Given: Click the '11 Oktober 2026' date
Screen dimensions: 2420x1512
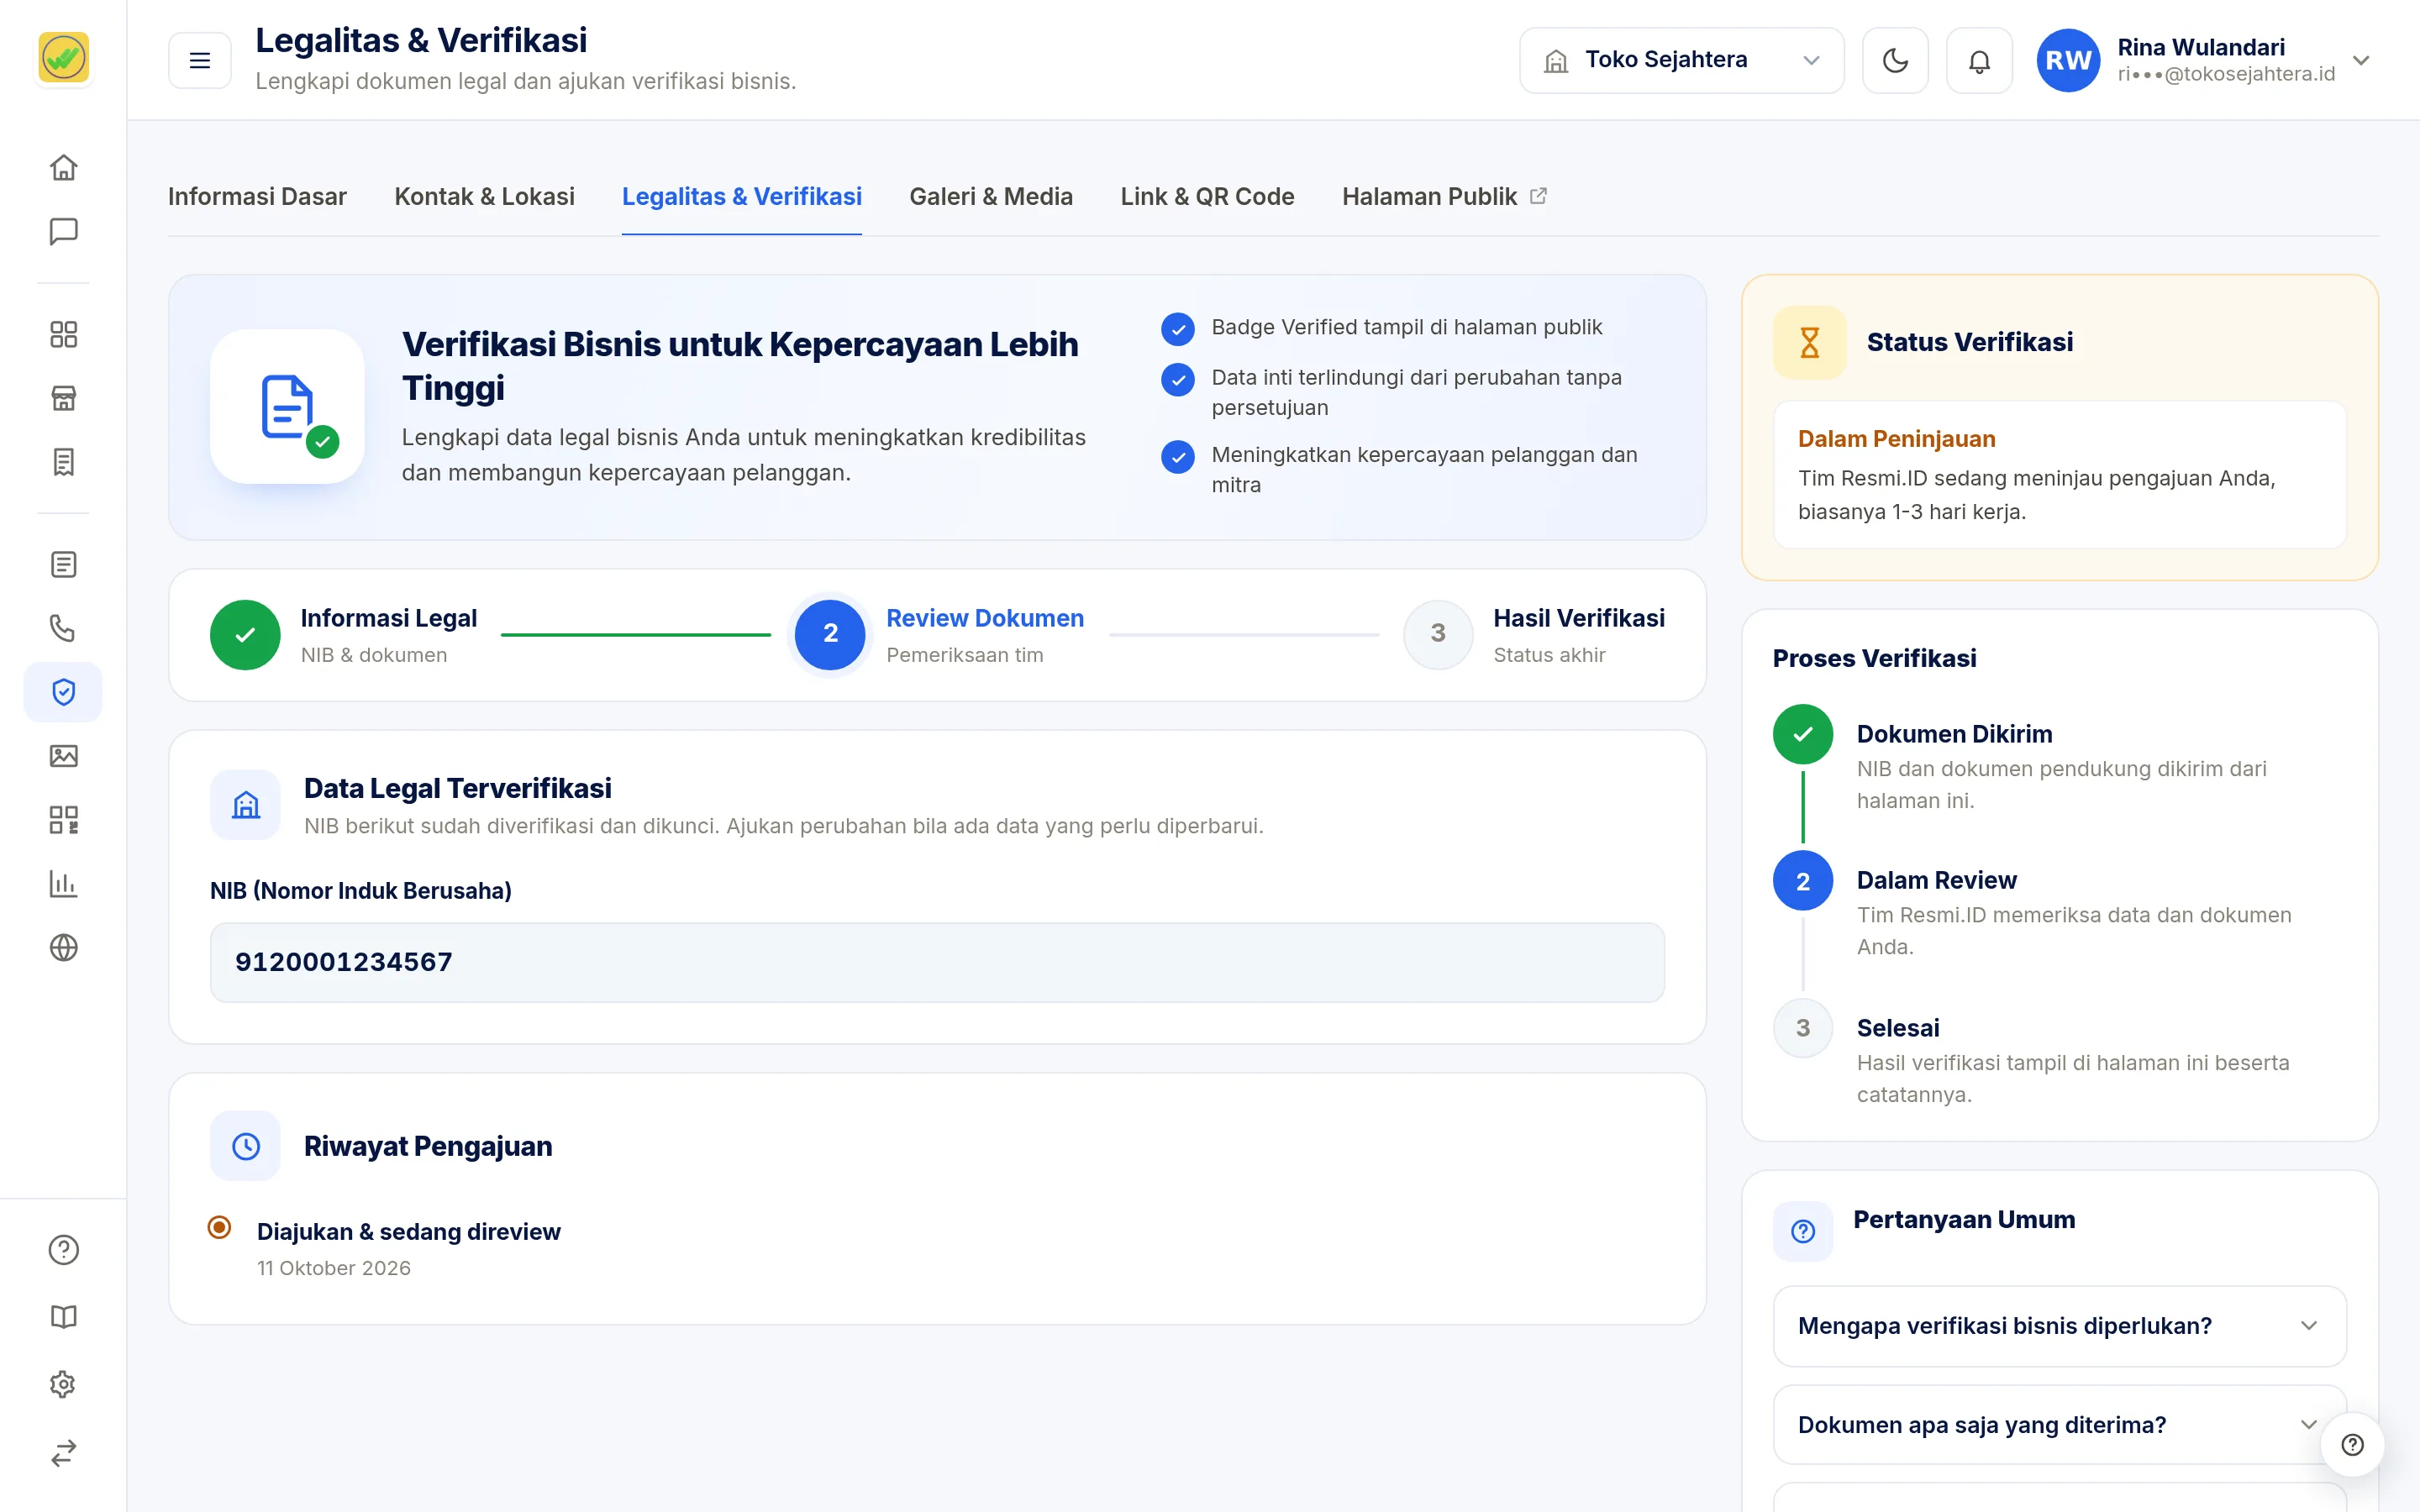Looking at the screenshot, I should click(x=334, y=1268).
